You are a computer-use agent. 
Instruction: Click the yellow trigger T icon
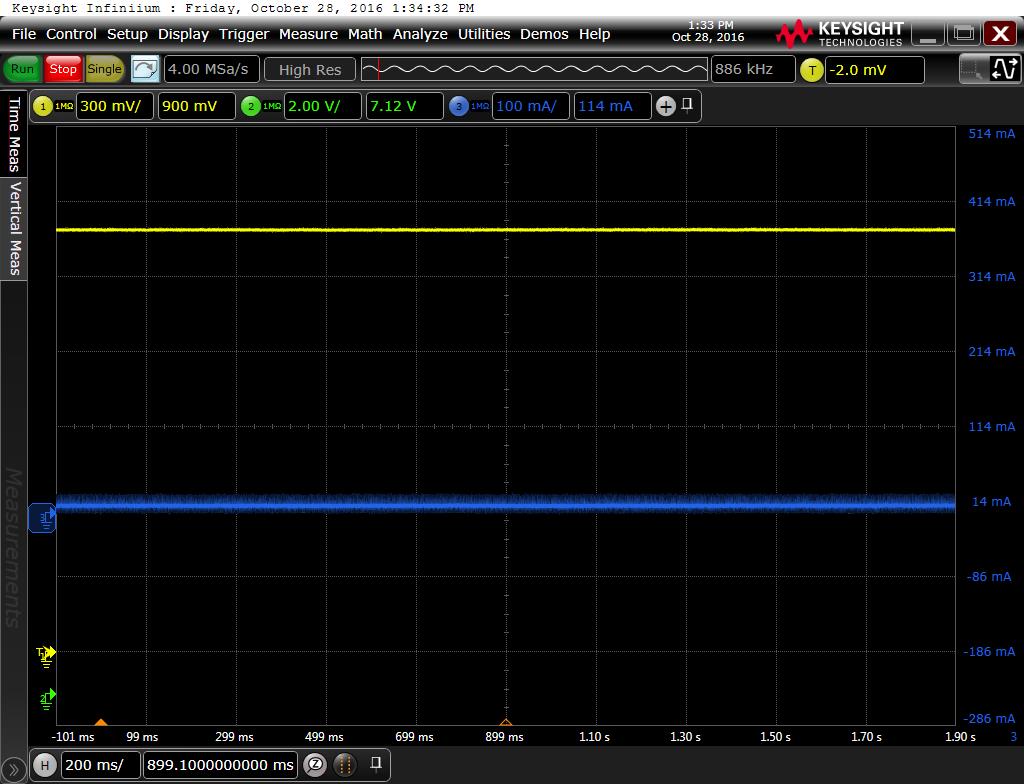point(812,70)
